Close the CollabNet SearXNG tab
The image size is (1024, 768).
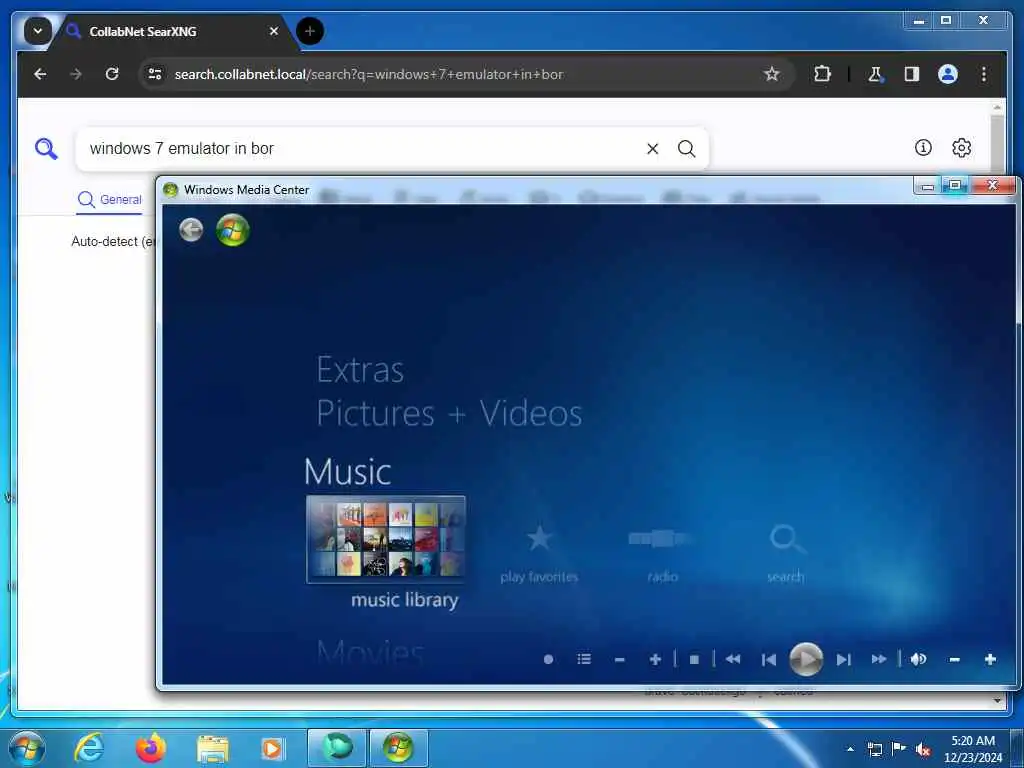(x=274, y=31)
